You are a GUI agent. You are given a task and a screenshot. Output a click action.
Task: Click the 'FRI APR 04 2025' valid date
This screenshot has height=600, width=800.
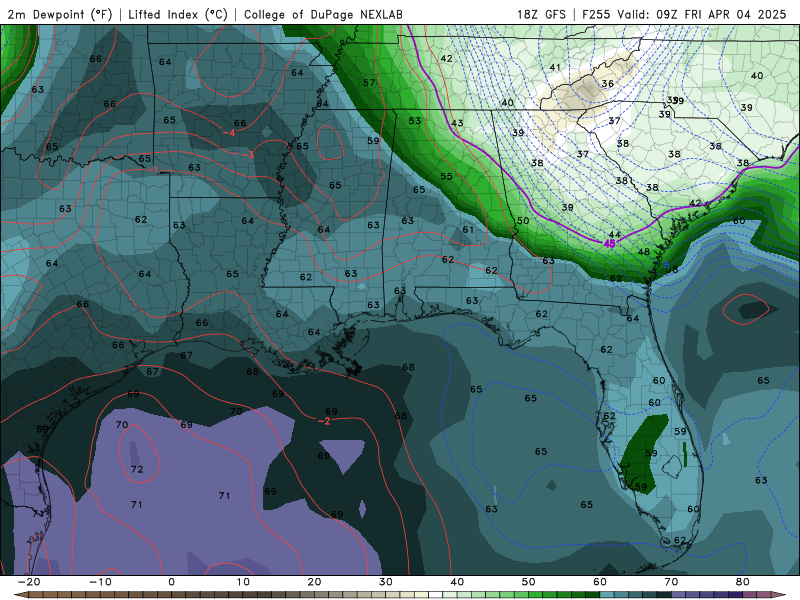click(x=735, y=14)
